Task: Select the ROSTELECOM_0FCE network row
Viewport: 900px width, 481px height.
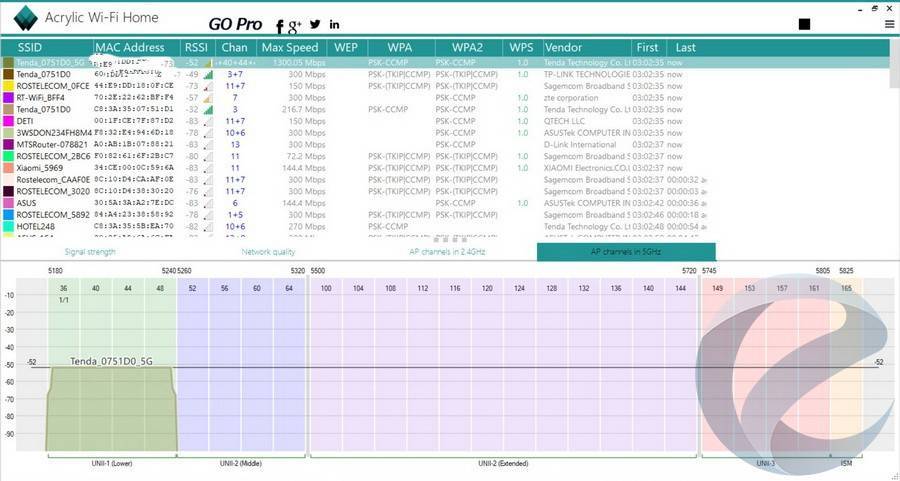Action: point(54,86)
